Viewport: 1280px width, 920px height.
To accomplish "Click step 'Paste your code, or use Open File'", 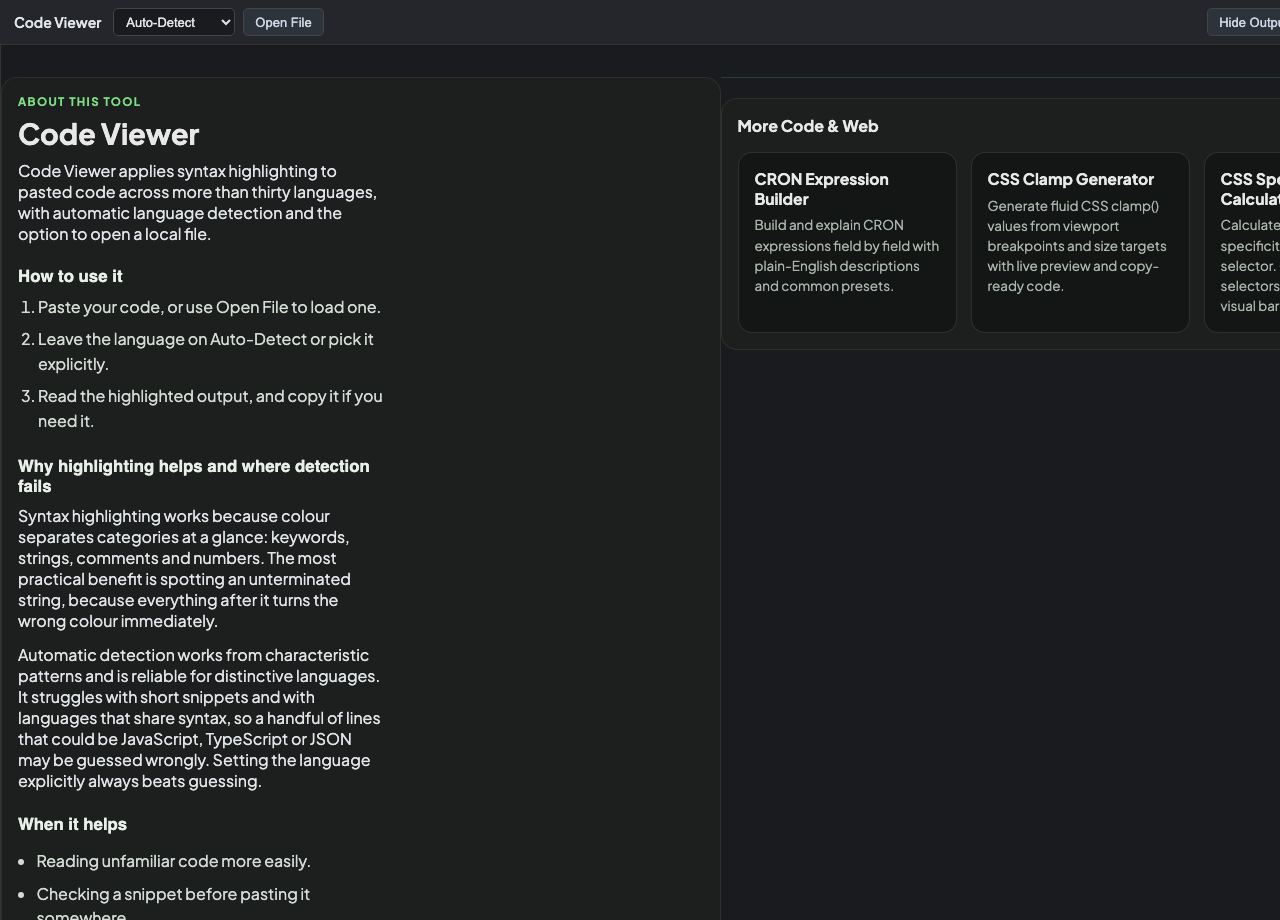I will point(209,307).
